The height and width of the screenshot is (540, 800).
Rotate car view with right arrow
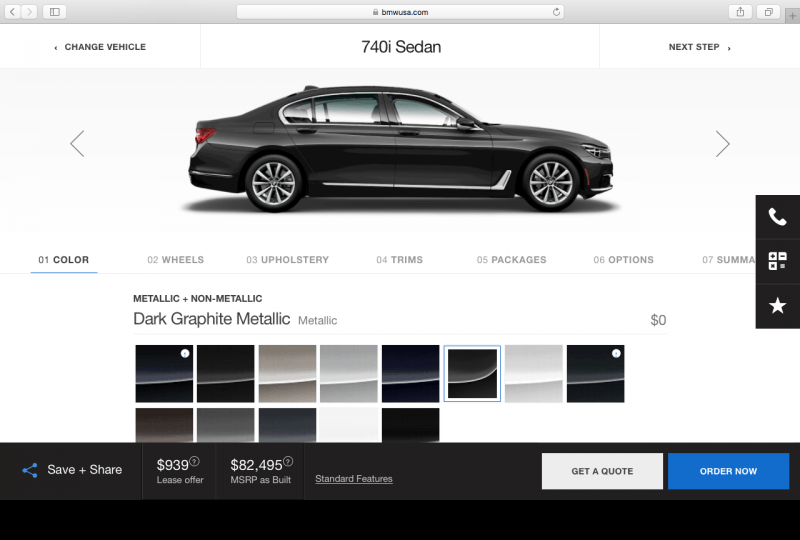point(722,144)
